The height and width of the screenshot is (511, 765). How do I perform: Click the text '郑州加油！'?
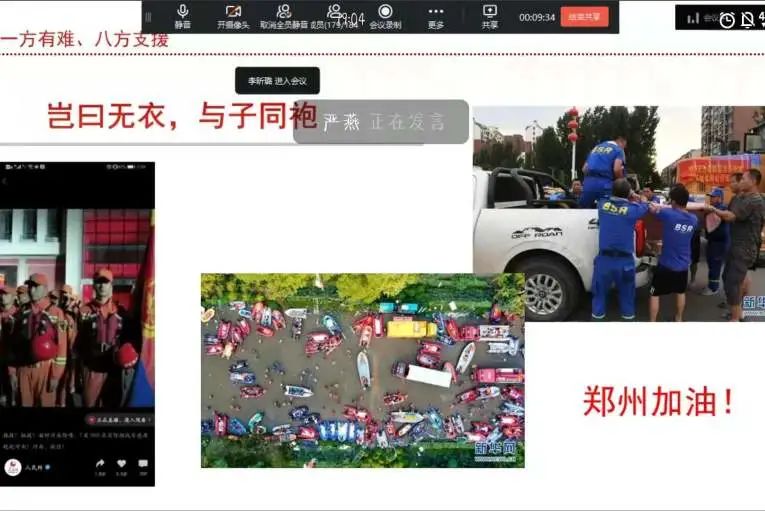[x=659, y=401]
